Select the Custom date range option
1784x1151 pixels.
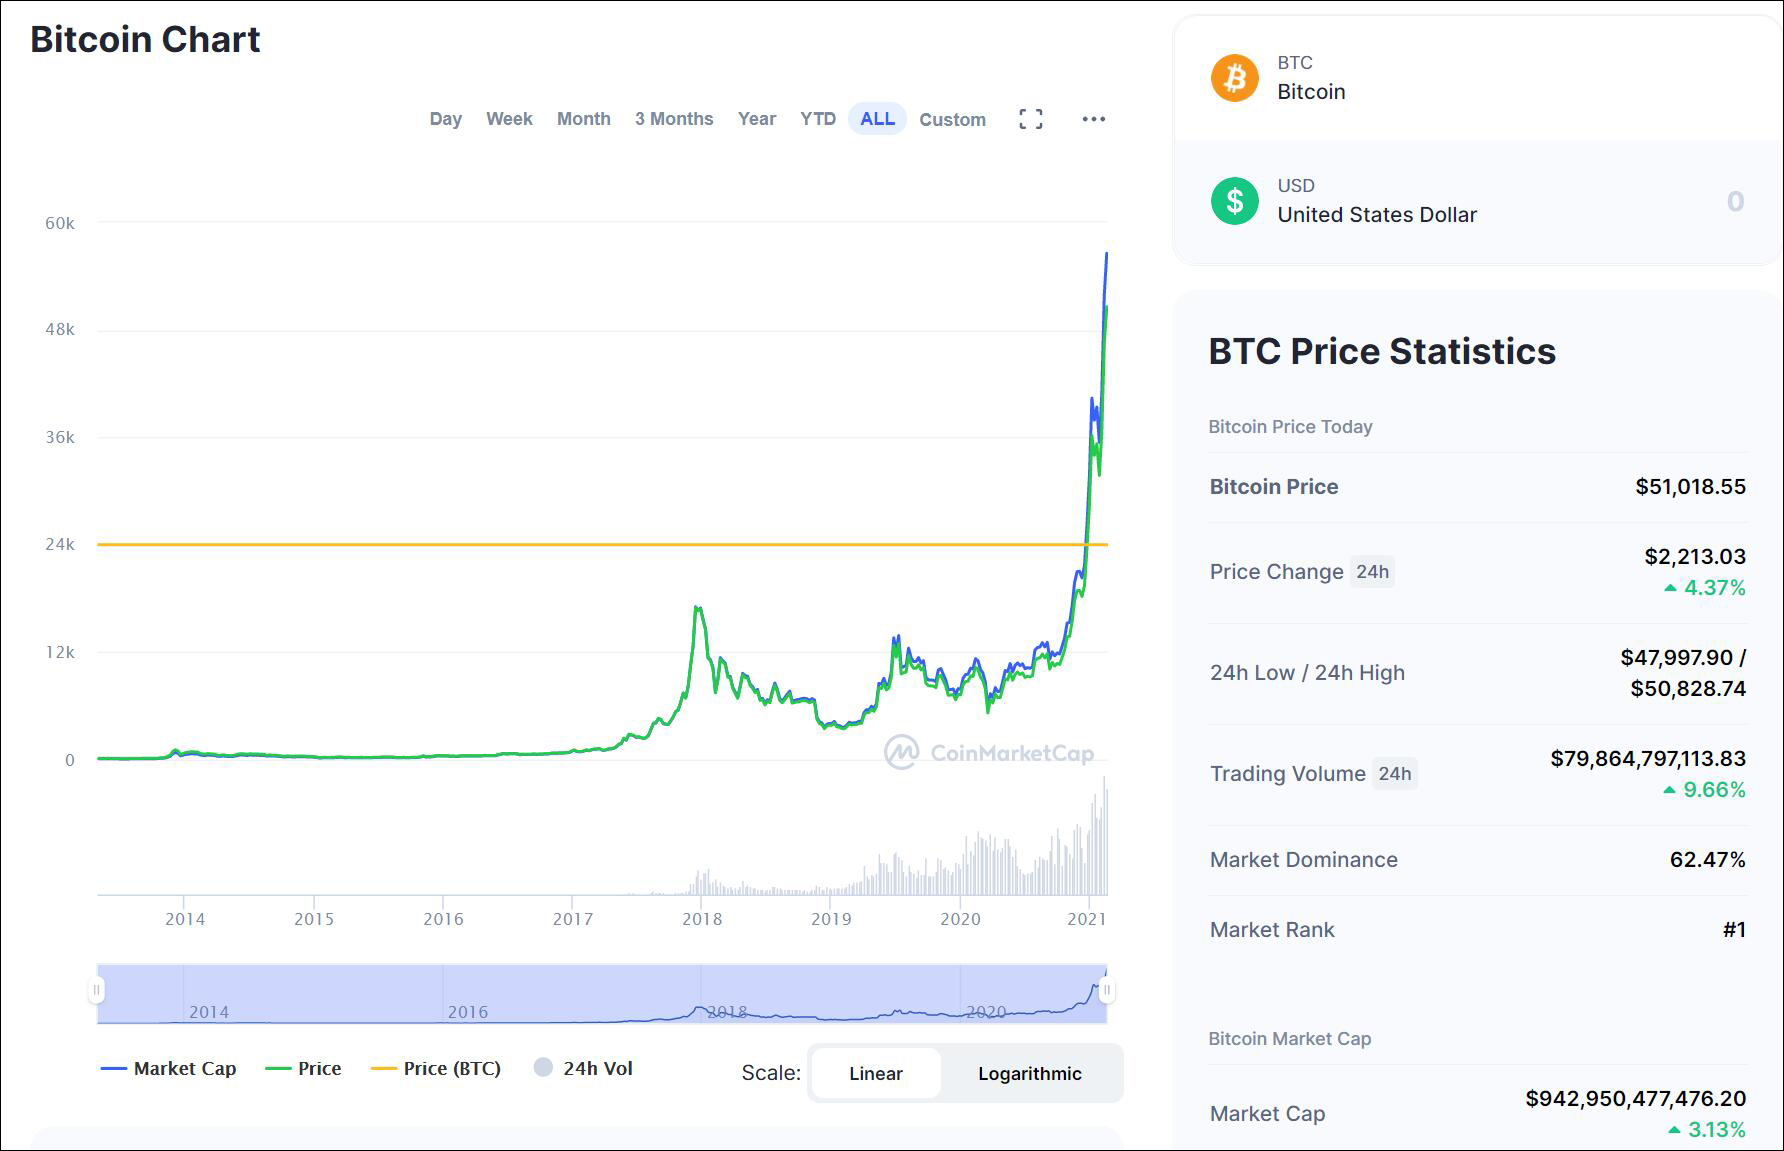point(952,119)
